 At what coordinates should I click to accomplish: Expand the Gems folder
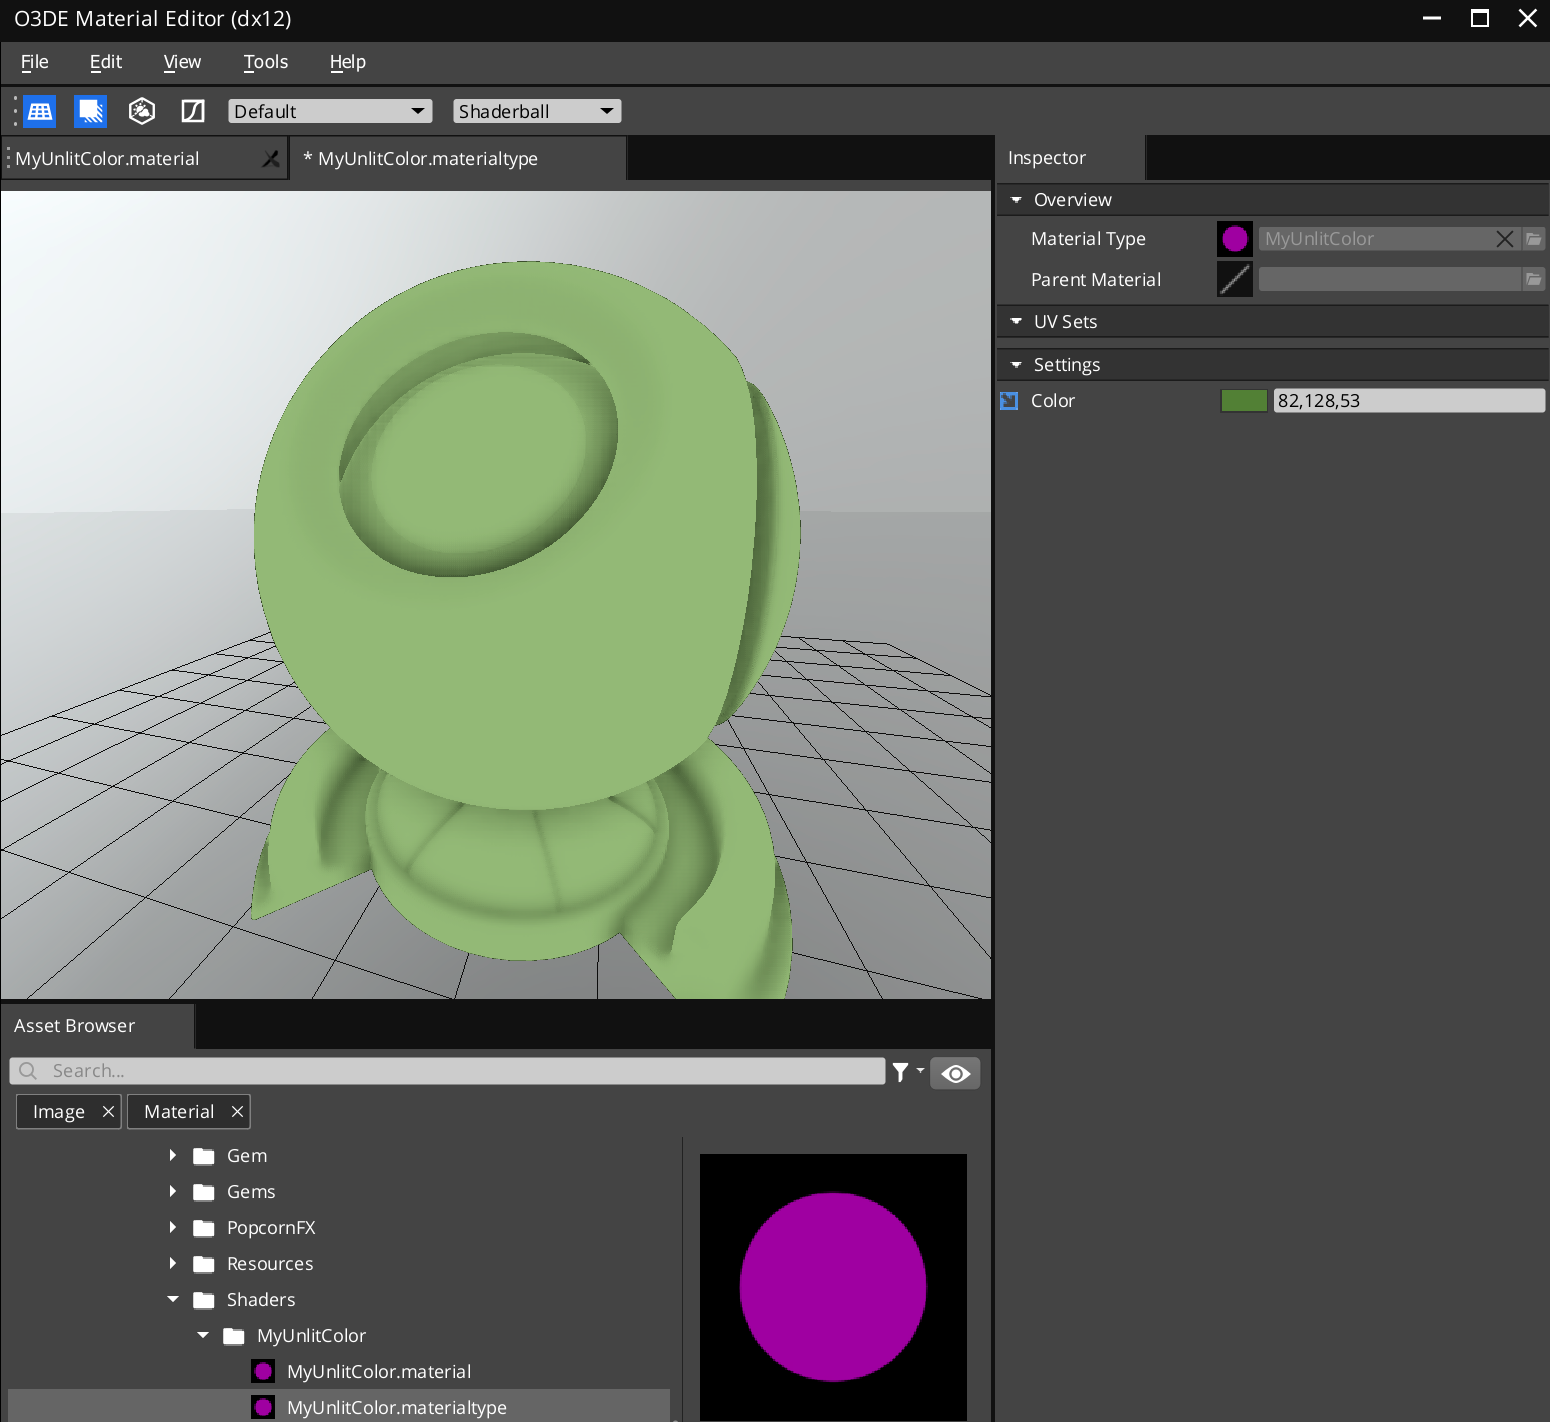[172, 1191]
